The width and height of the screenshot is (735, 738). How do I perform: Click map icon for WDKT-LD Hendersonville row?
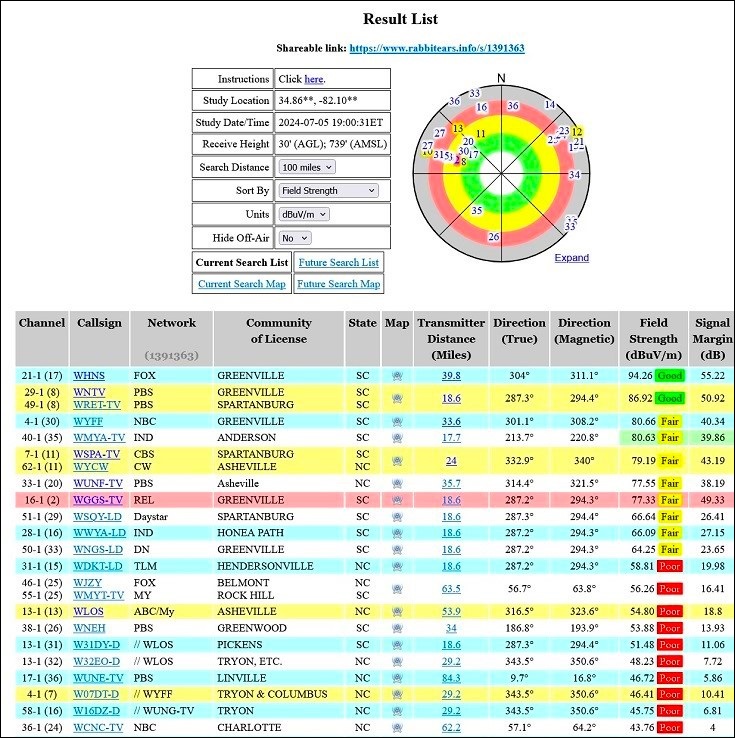click(397, 566)
